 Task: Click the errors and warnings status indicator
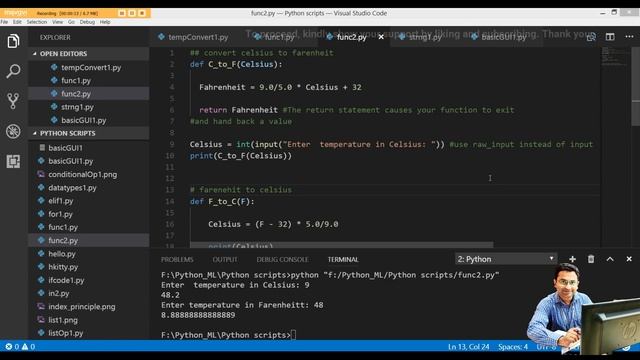(20, 347)
